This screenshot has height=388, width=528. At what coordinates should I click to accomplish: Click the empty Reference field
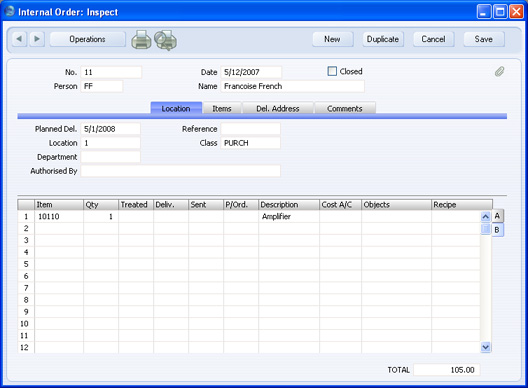250,129
